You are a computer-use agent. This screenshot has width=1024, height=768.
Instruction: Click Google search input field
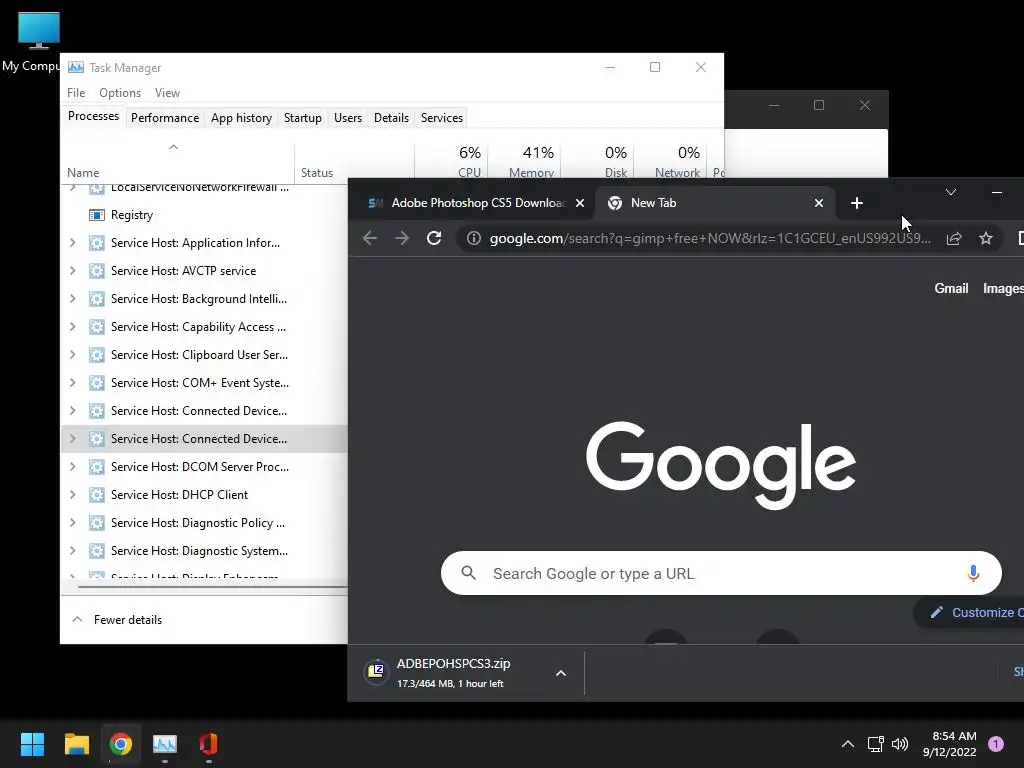pos(721,573)
